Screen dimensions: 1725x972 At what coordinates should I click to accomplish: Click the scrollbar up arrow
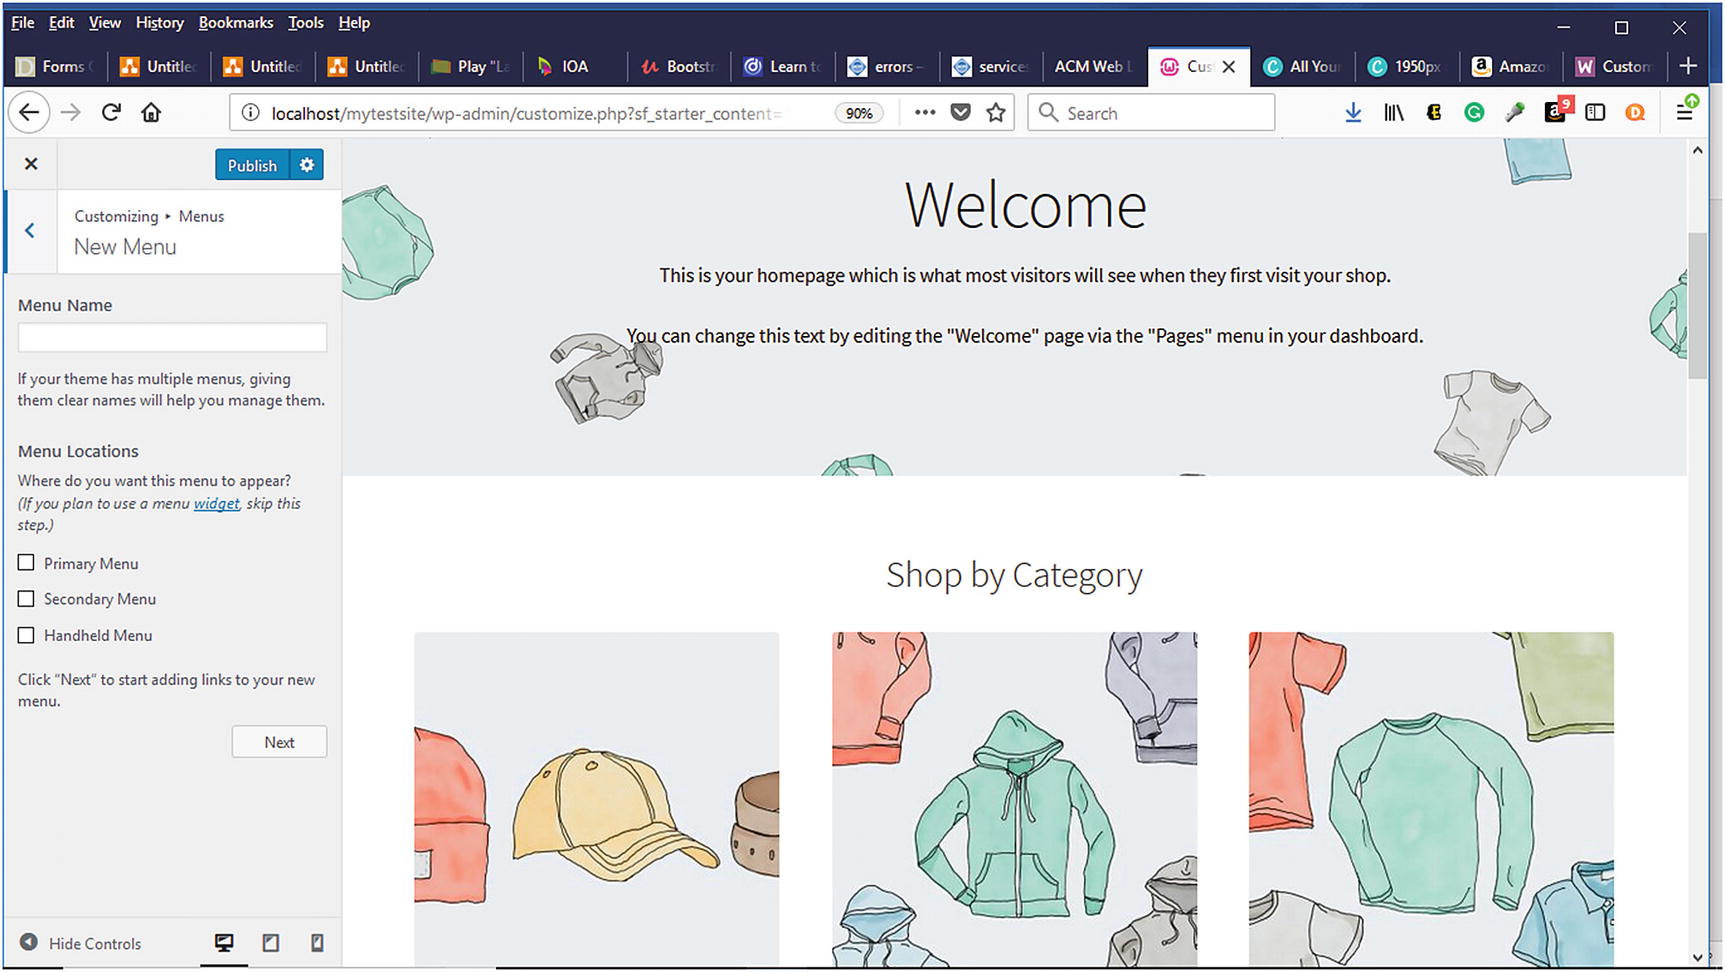[x=1697, y=150]
